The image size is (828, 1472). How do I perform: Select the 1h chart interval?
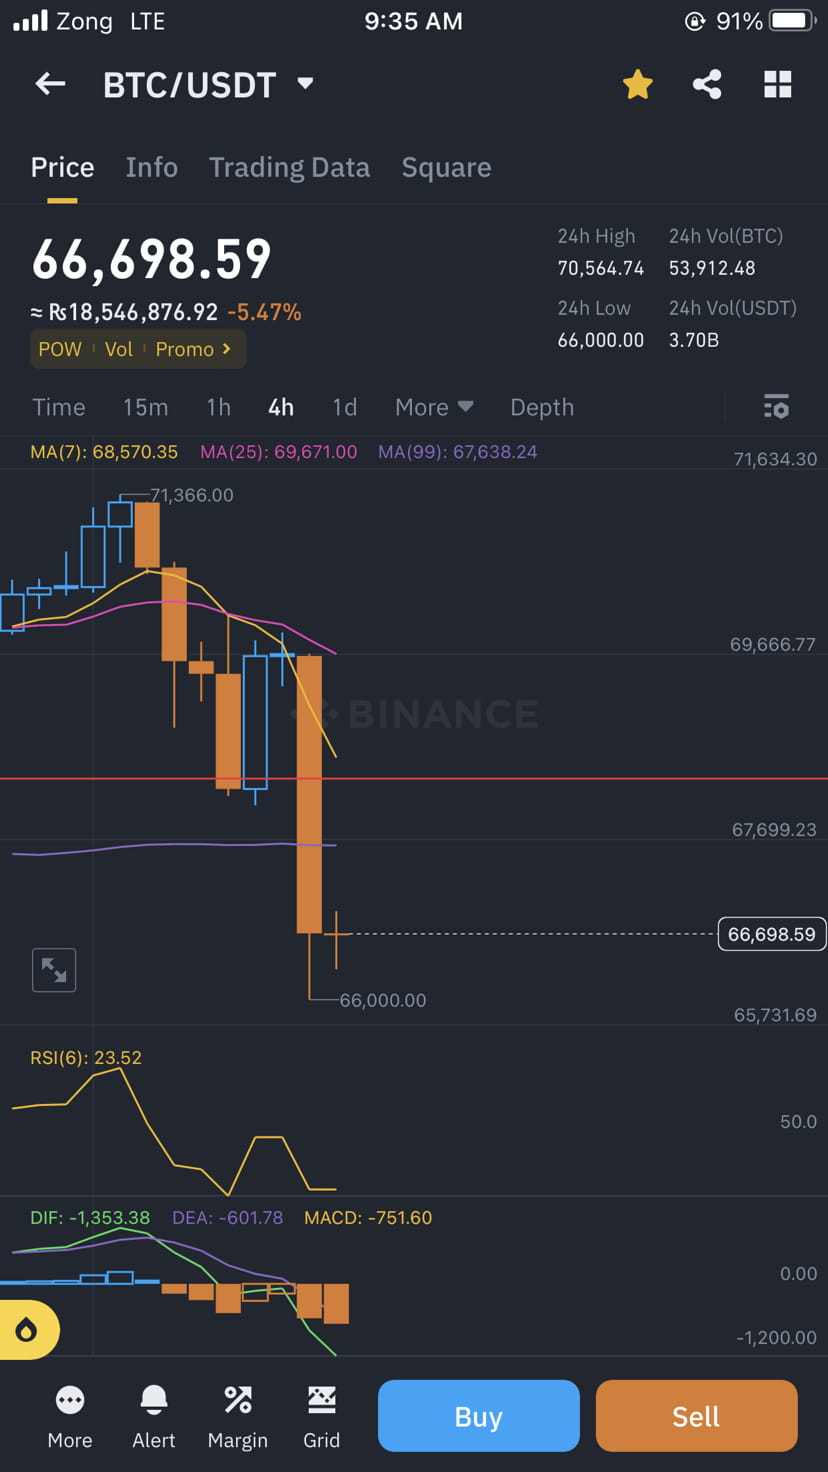pyautogui.click(x=218, y=407)
